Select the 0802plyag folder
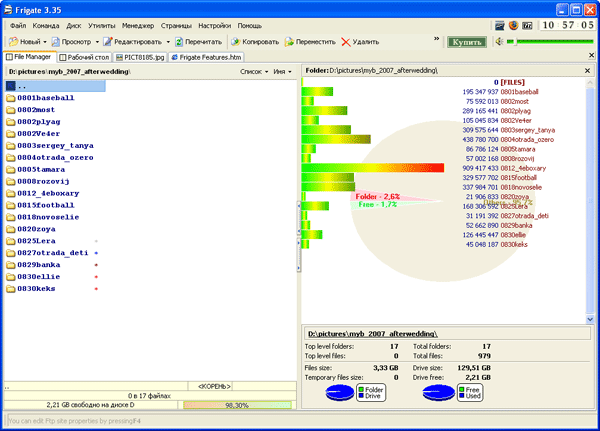The width and height of the screenshot is (600, 431). pos(33,122)
